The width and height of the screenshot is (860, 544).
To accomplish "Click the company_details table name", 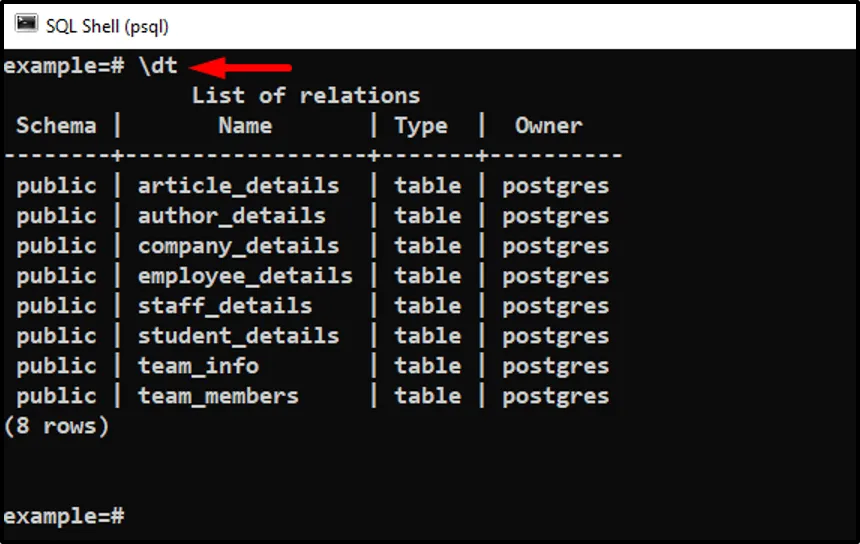I will [x=238, y=246].
